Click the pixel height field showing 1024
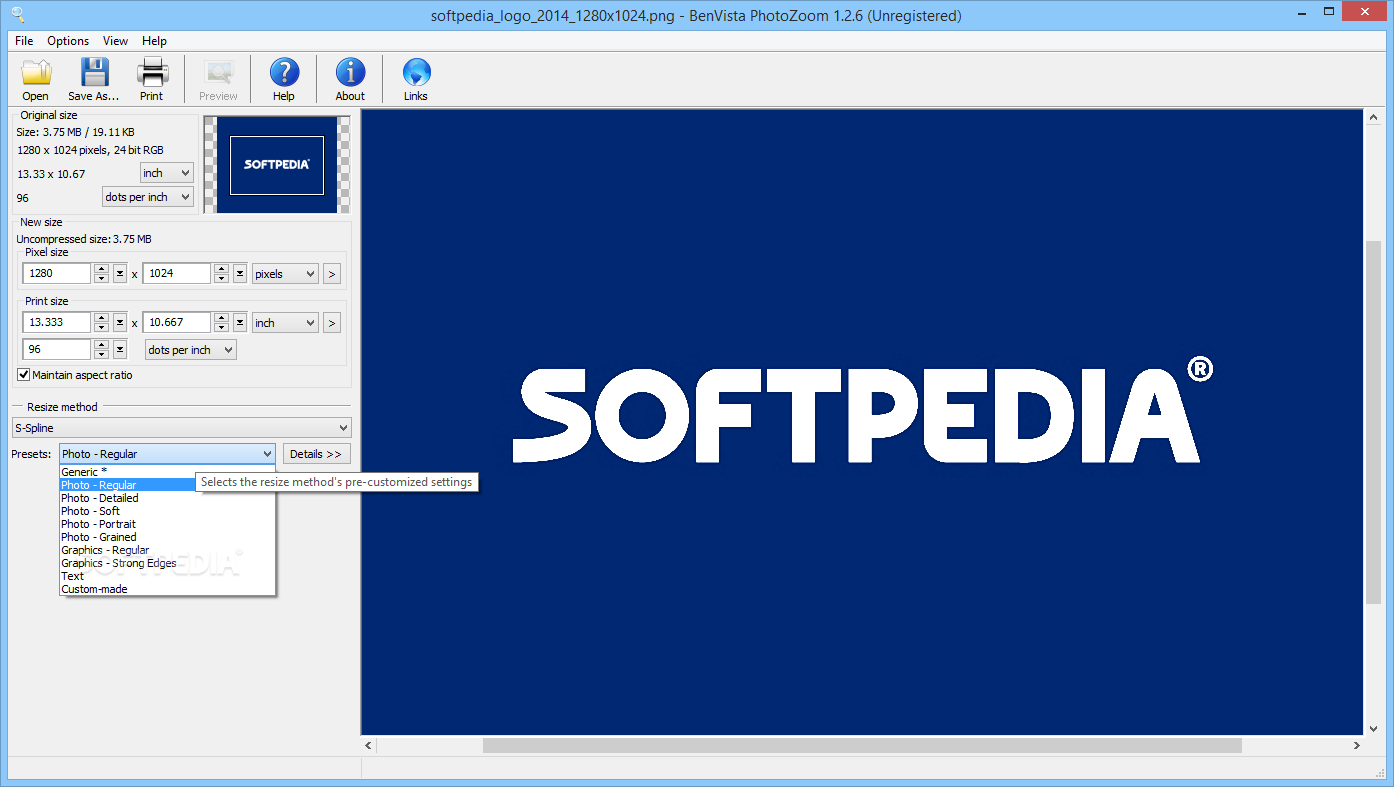Screen dimensions: 1394x787 pyautogui.click(x=177, y=273)
